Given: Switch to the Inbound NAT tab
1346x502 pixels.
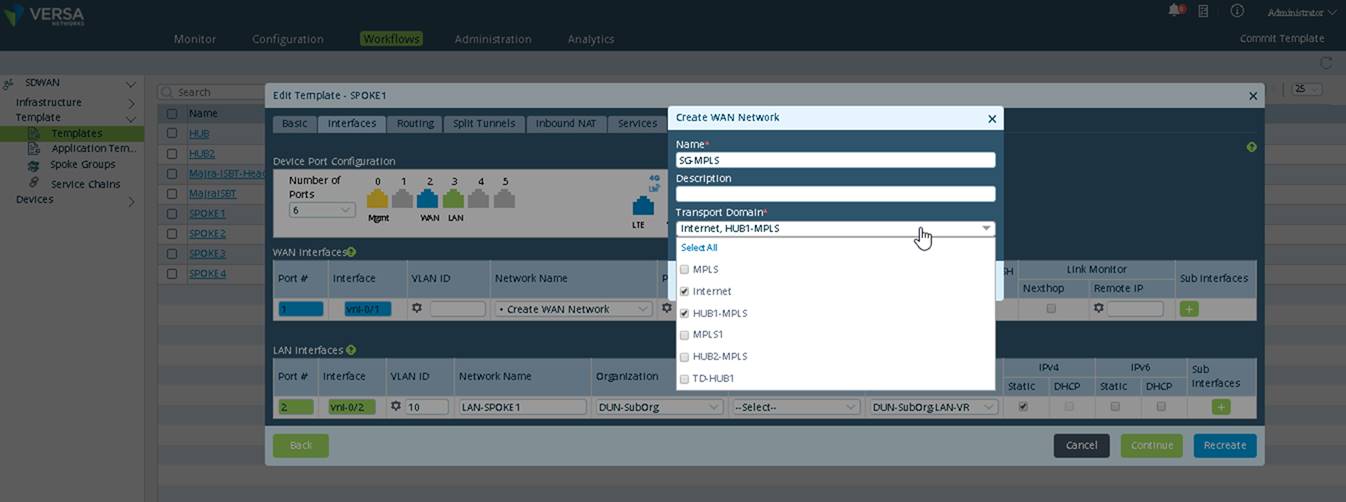Looking at the screenshot, I should click(x=566, y=123).
